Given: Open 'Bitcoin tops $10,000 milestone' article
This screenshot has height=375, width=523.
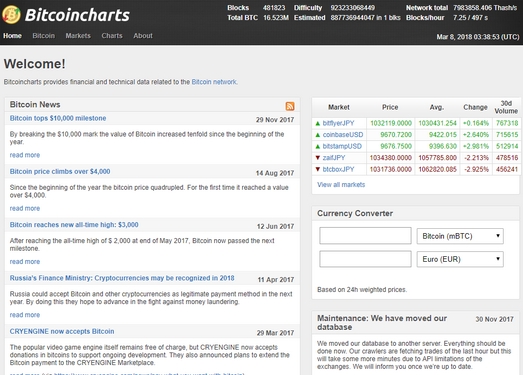Looking at the screenshot, I should click(58, 118).
